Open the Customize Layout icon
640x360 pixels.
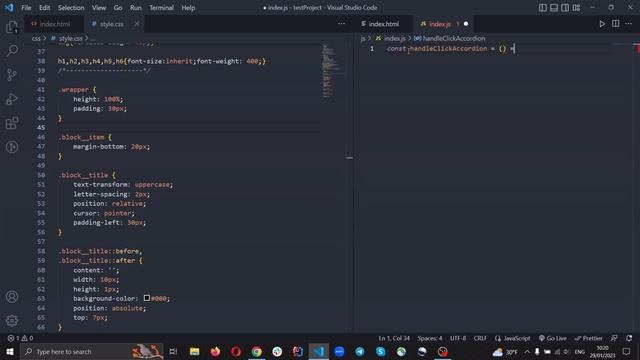click(576, 8)
